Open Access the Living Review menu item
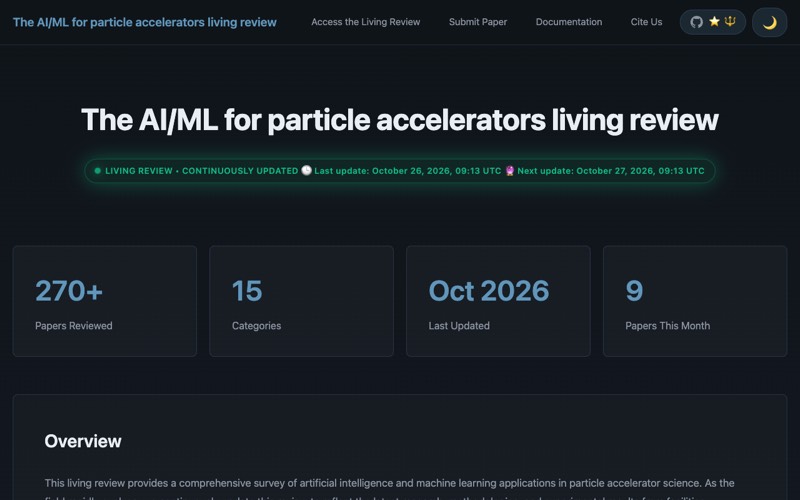Image resolution: width=800 pixels, height=500 pixels. [x=366, y=22]
